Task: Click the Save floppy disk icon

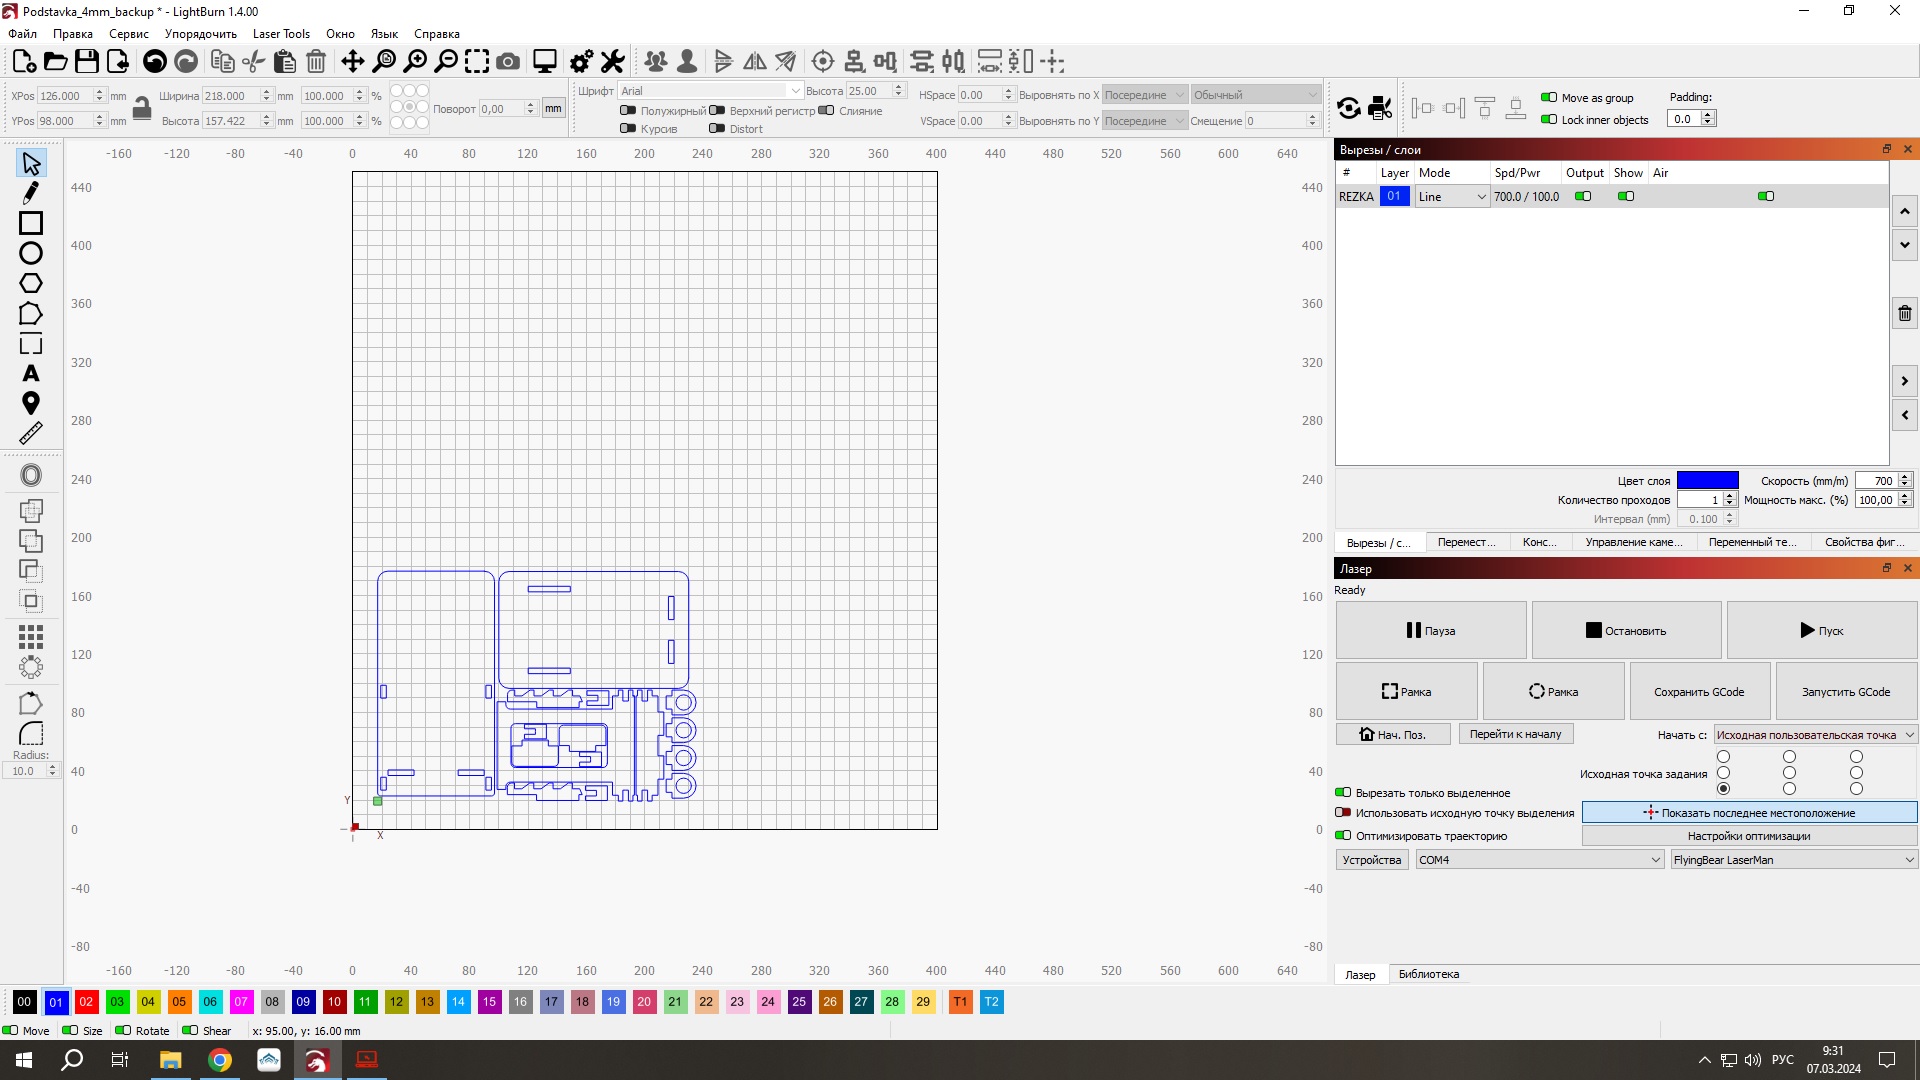Action: (87, 62)
